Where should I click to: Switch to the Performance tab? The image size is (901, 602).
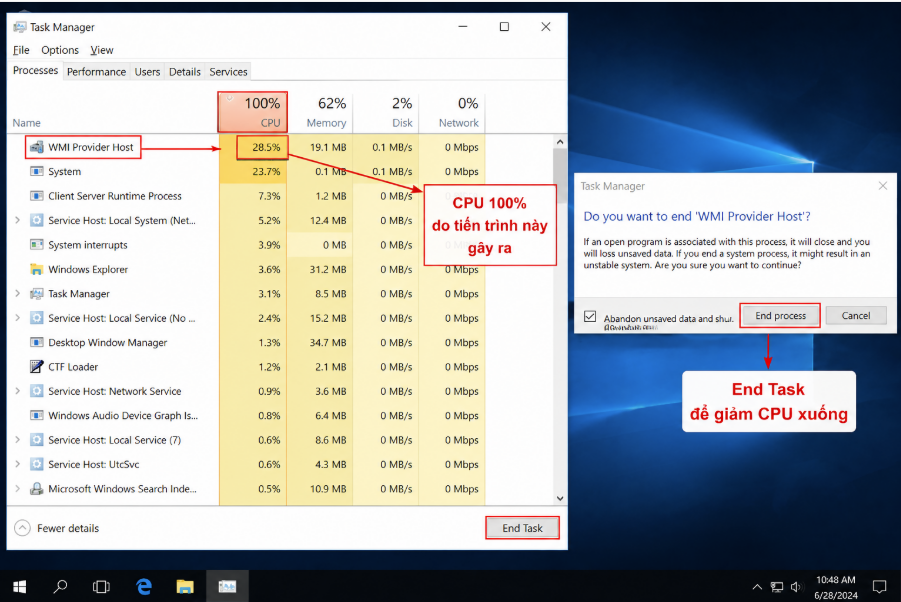pyautogui.click(x=96, y=72)
